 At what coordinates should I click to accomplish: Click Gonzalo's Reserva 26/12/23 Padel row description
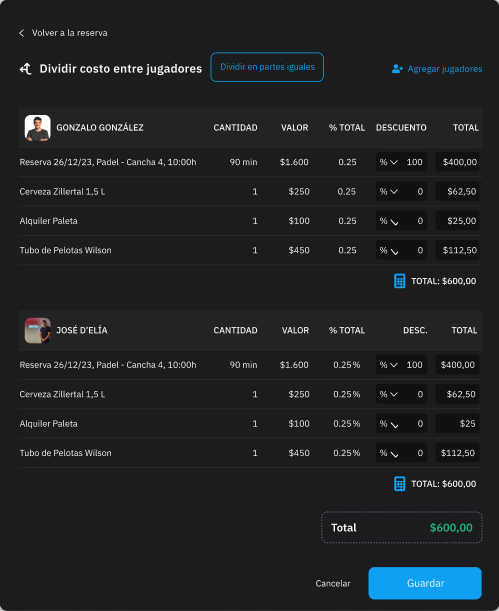[108, 162]
